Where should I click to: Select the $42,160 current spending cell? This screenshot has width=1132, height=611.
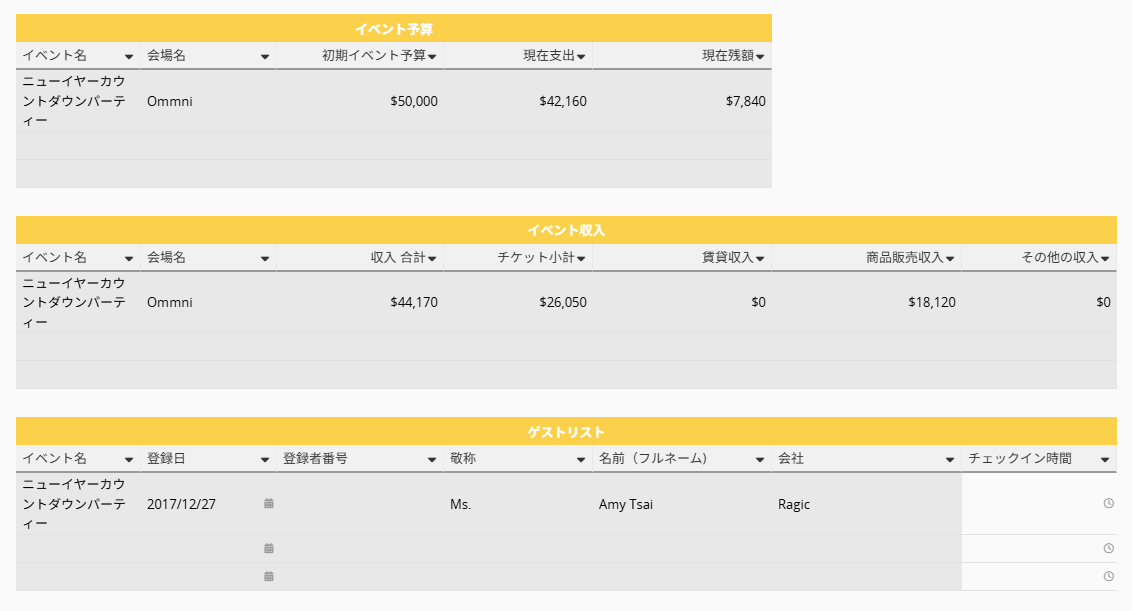[x=518, y=101]
